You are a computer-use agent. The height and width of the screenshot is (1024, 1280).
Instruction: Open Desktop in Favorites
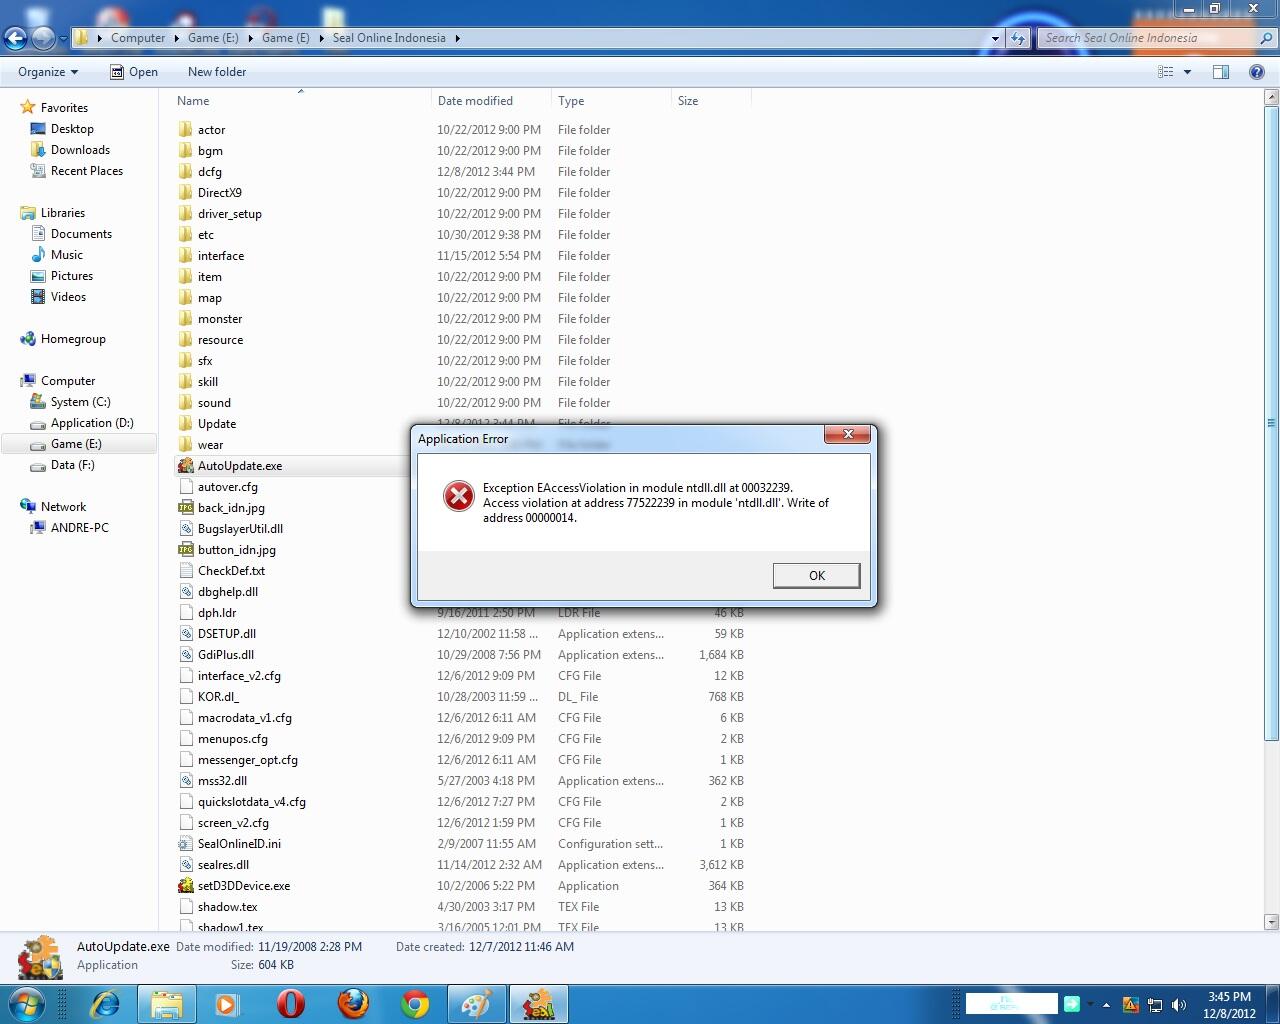(x=72, y=129)
